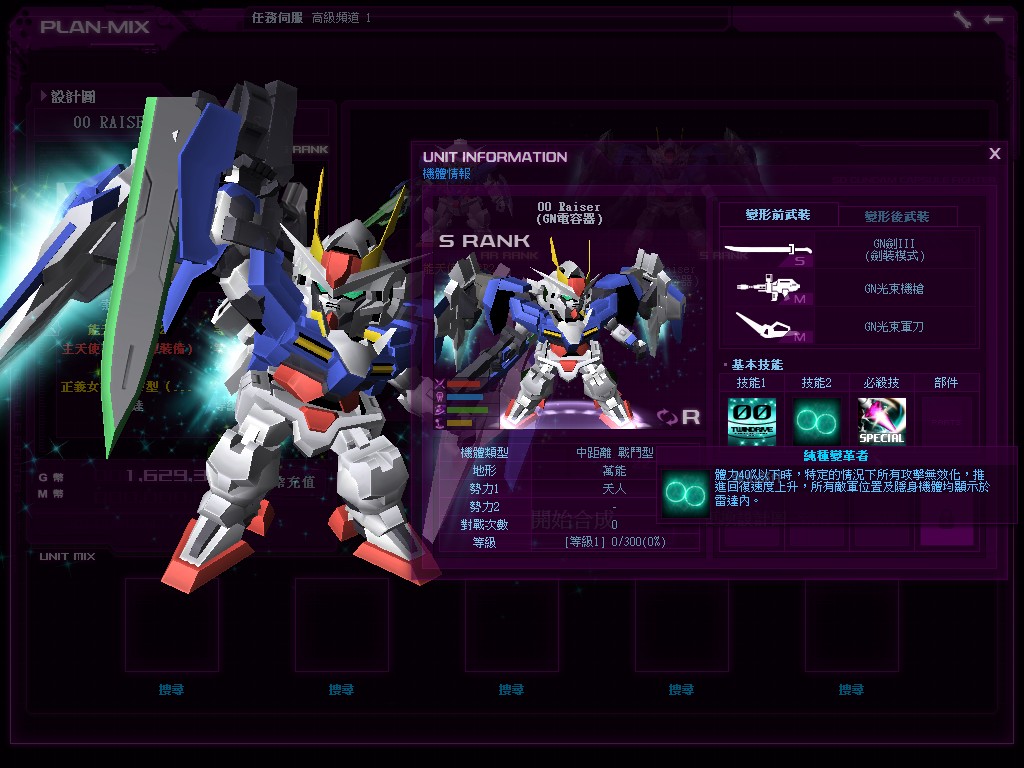The width and height of the screenshot is (1024, 768).
Task: Click the blue defense stat bar
Action: 465,397
